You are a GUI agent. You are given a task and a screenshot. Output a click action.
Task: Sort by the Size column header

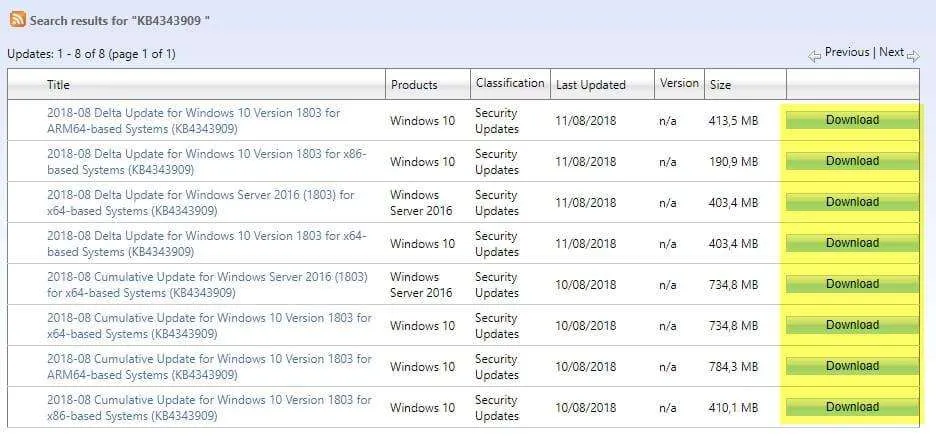720,85
